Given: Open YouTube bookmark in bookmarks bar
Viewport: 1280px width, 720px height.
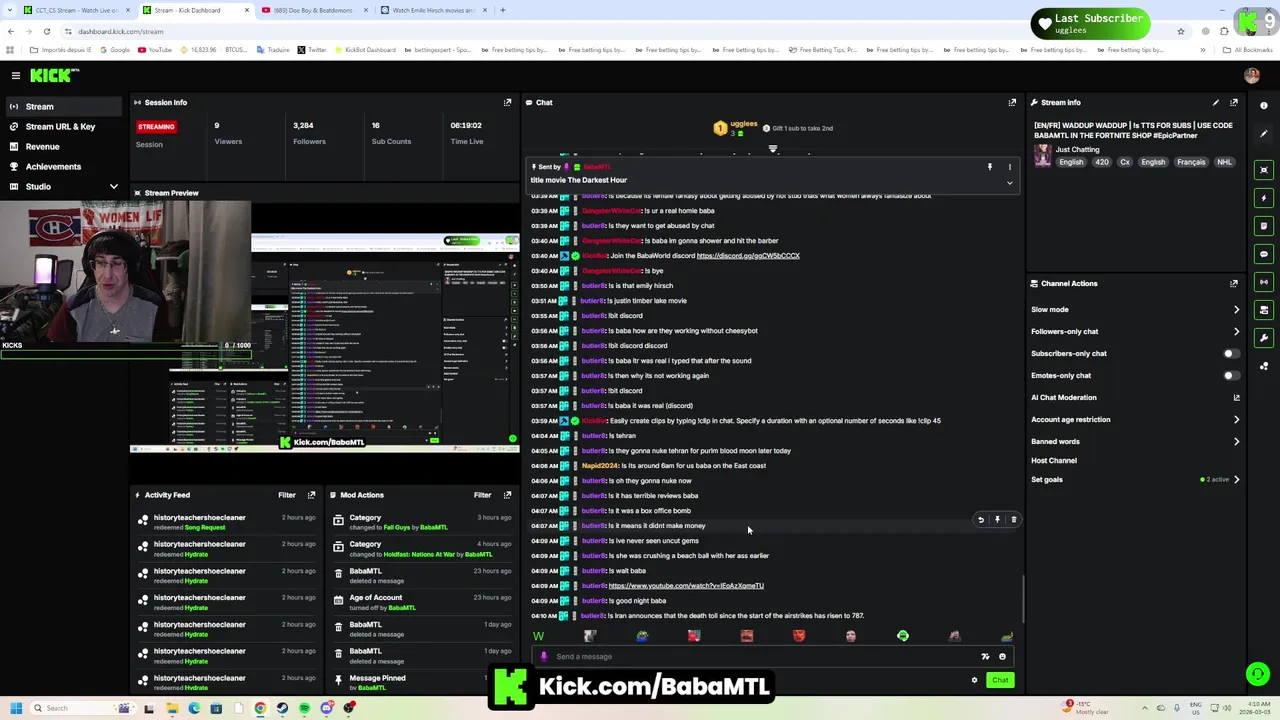Looking at the screenshot, I should click(x=155, y=50).
